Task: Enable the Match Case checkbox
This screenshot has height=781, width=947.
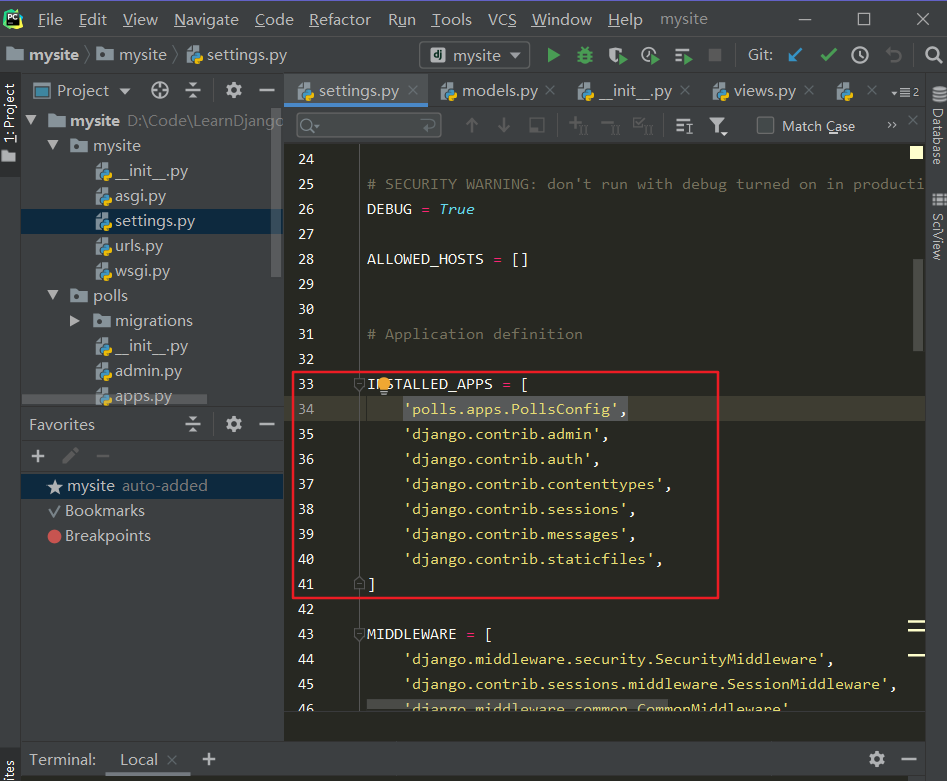Action: [x=766, y=125]
